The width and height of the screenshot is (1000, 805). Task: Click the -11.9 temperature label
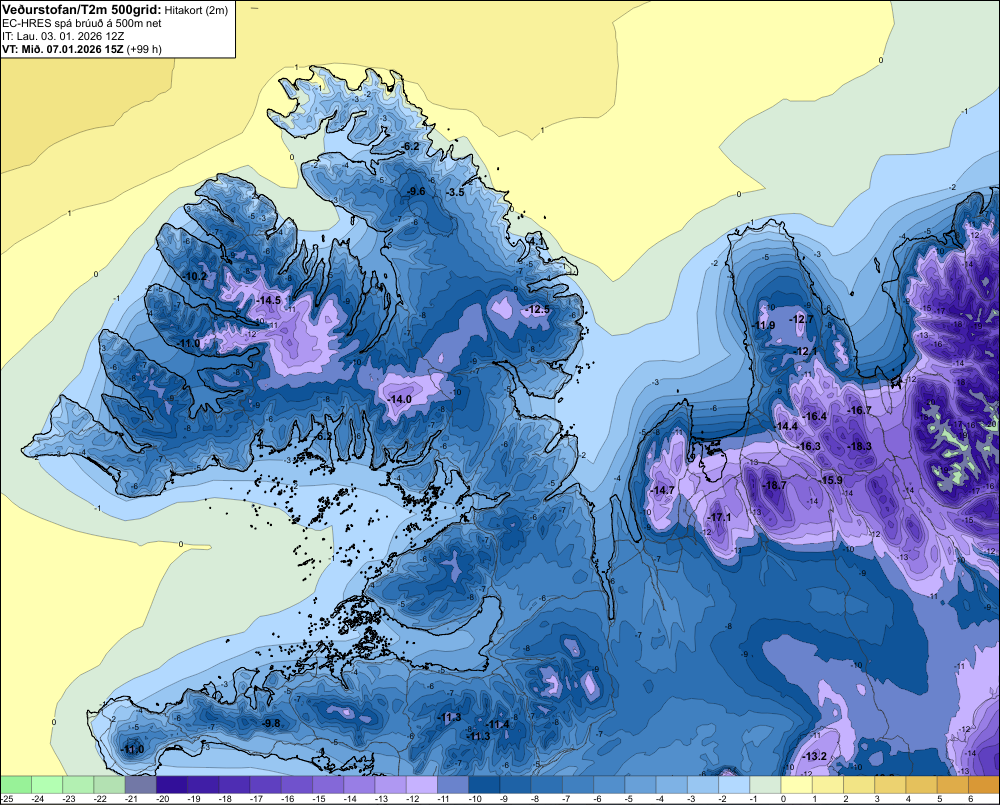point(763,325)
